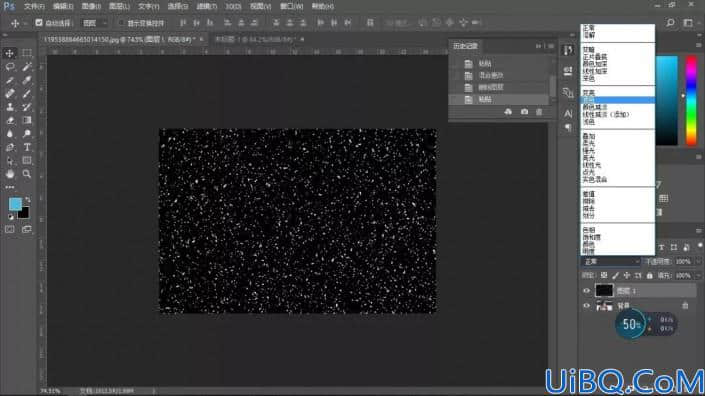Open the 滤镜(T) menu

click(206, 6)
